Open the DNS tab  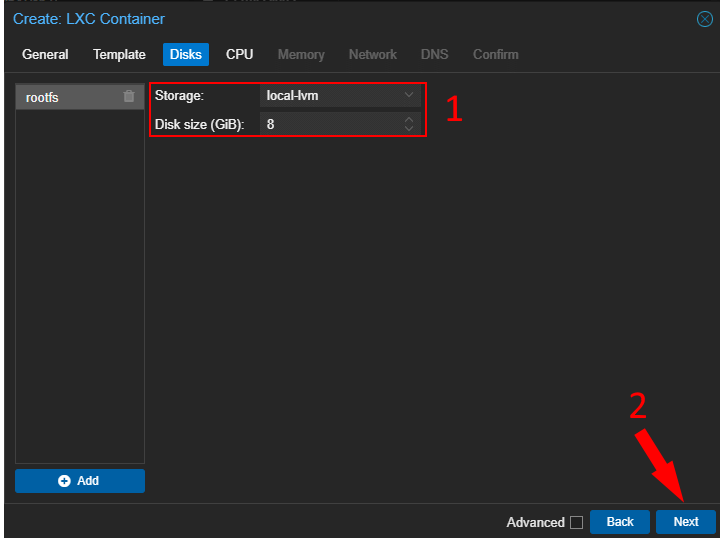(434, 55)
